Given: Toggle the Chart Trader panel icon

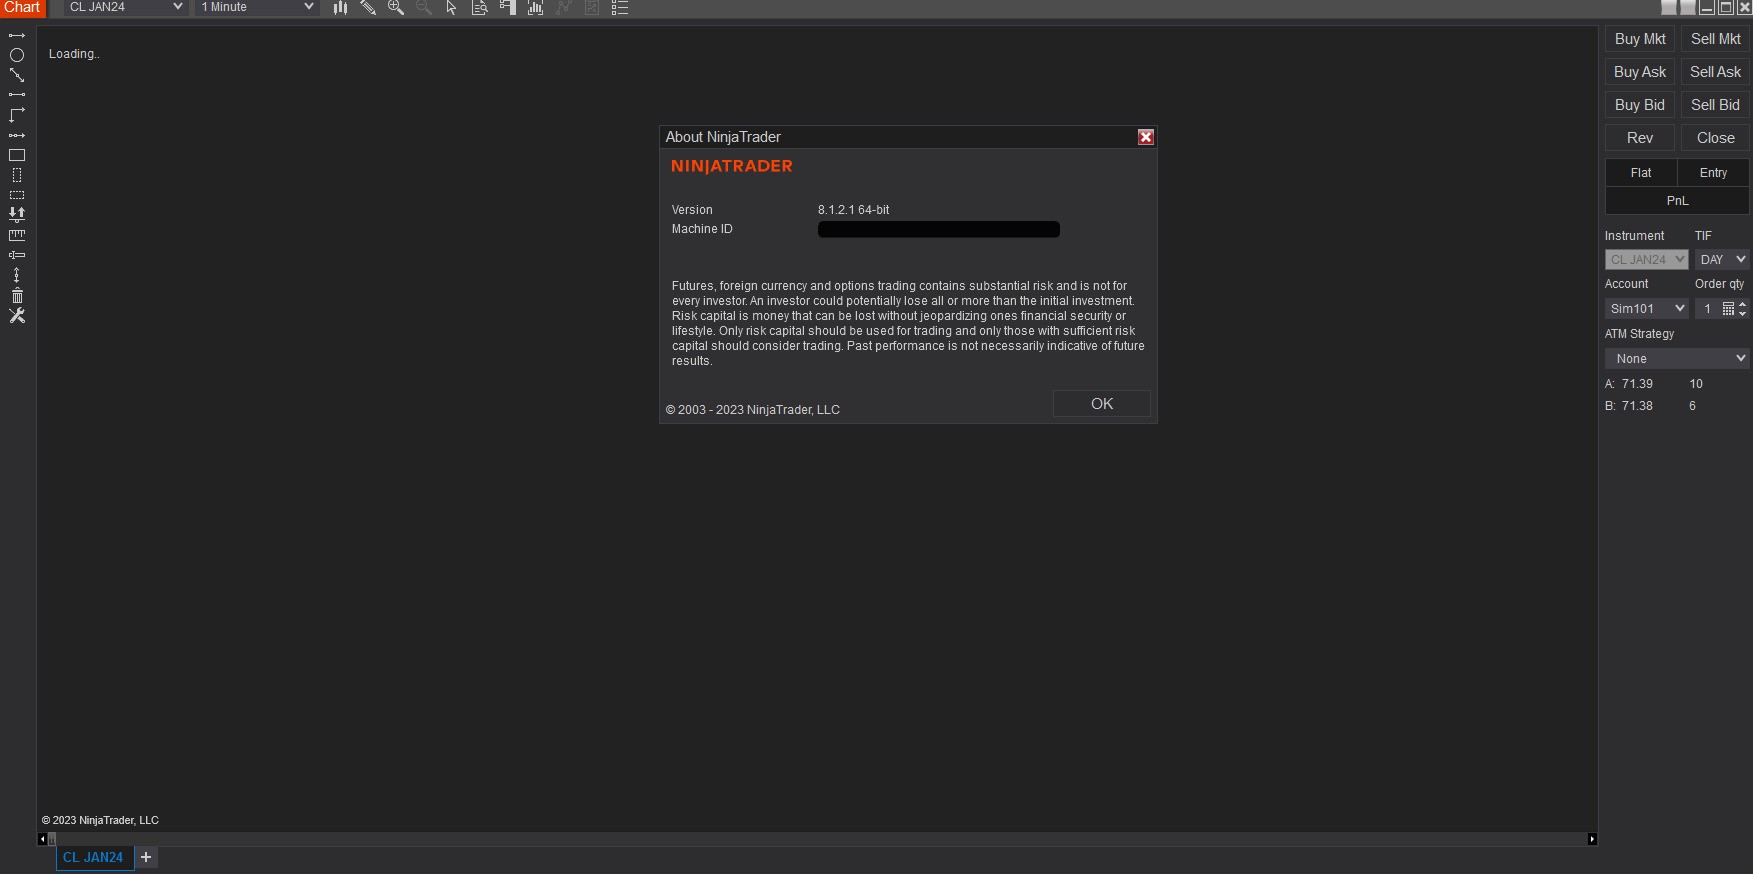Looking at the screenshot, I should 508,8.
